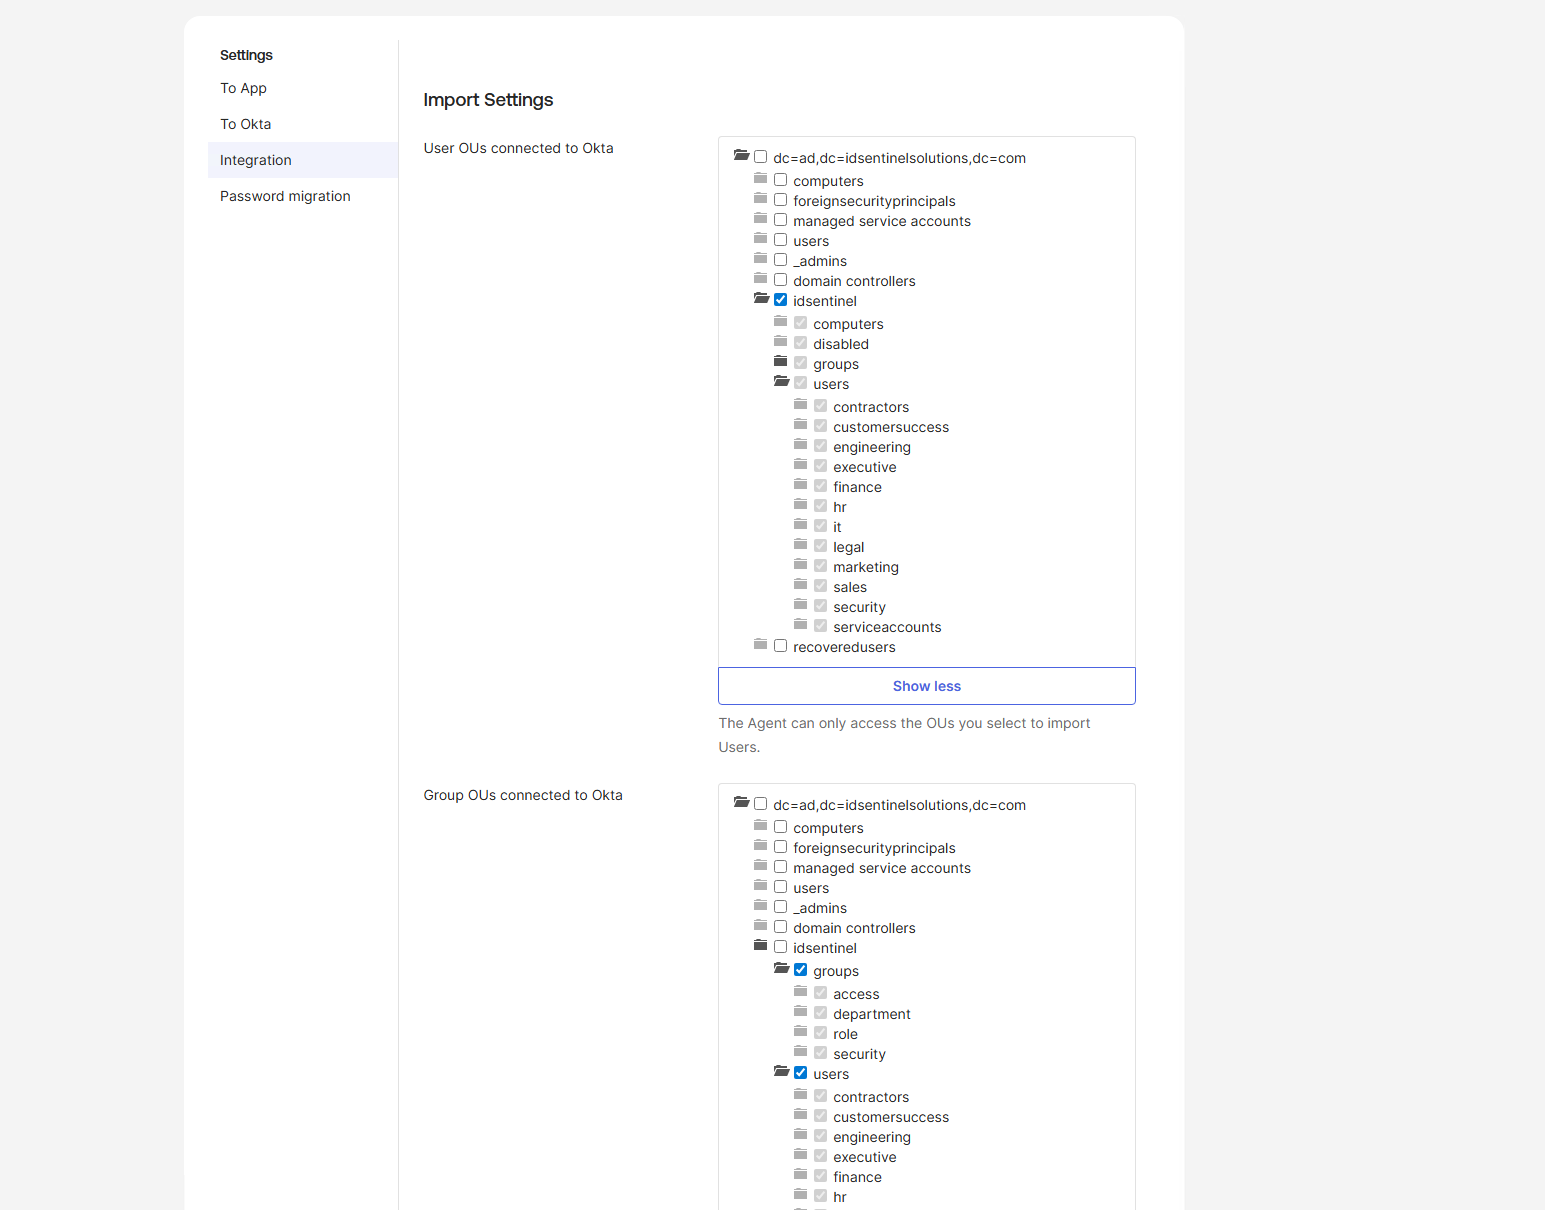Click folder icon beside security in User OUs users

coord(800,605)
